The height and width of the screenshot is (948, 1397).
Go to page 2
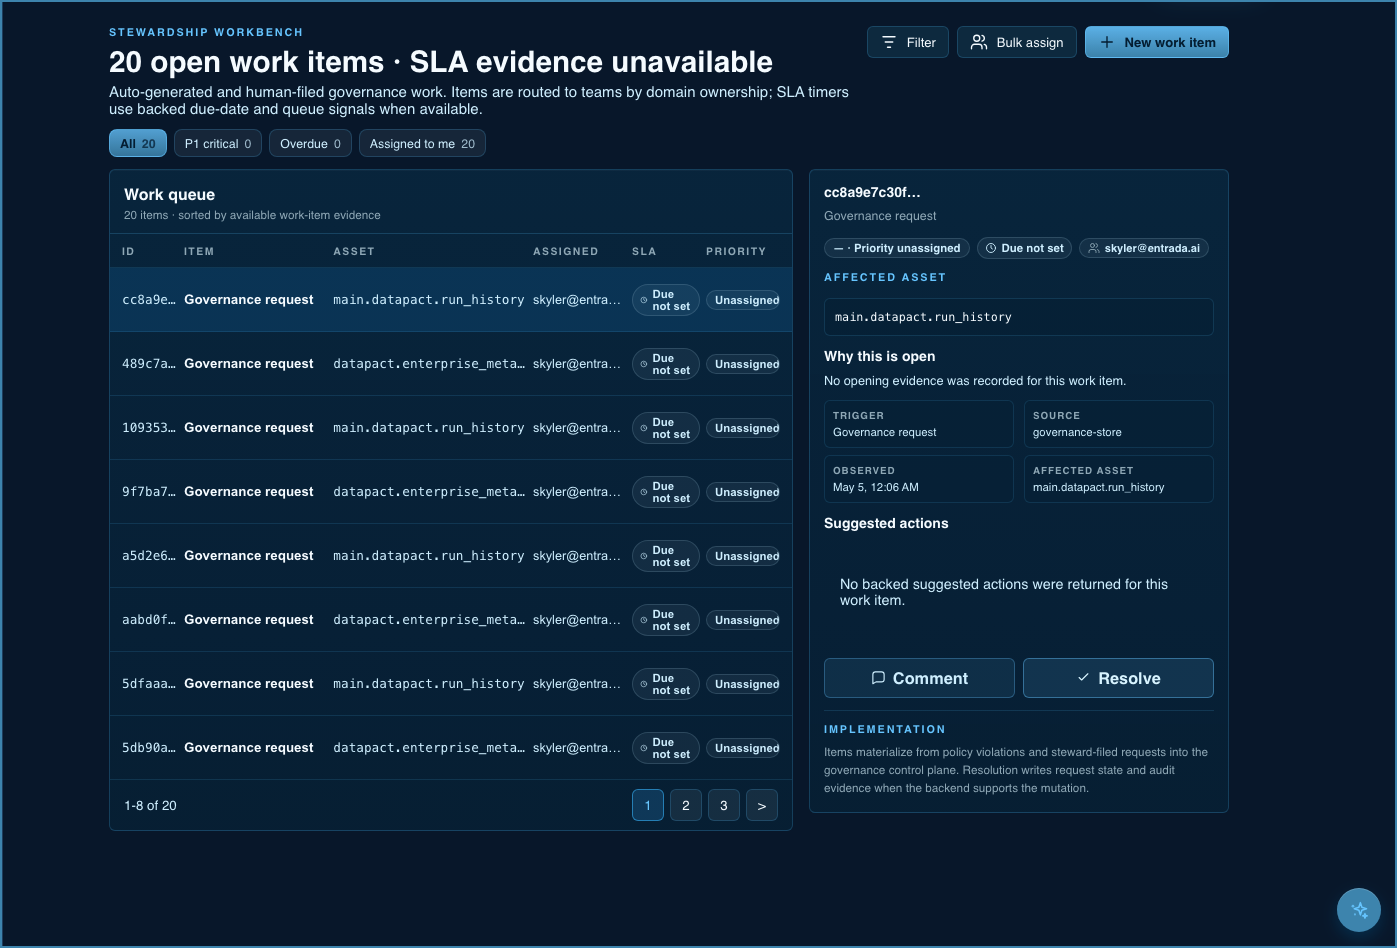[686, 805]
